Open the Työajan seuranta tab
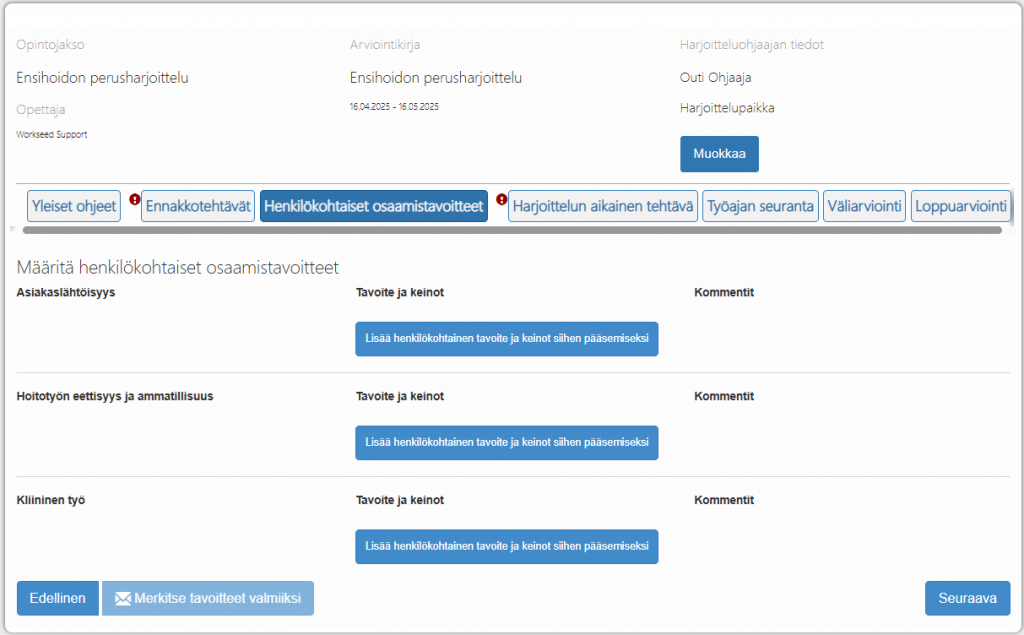Viewport: 1024px width, 635px height. [760, 206]
